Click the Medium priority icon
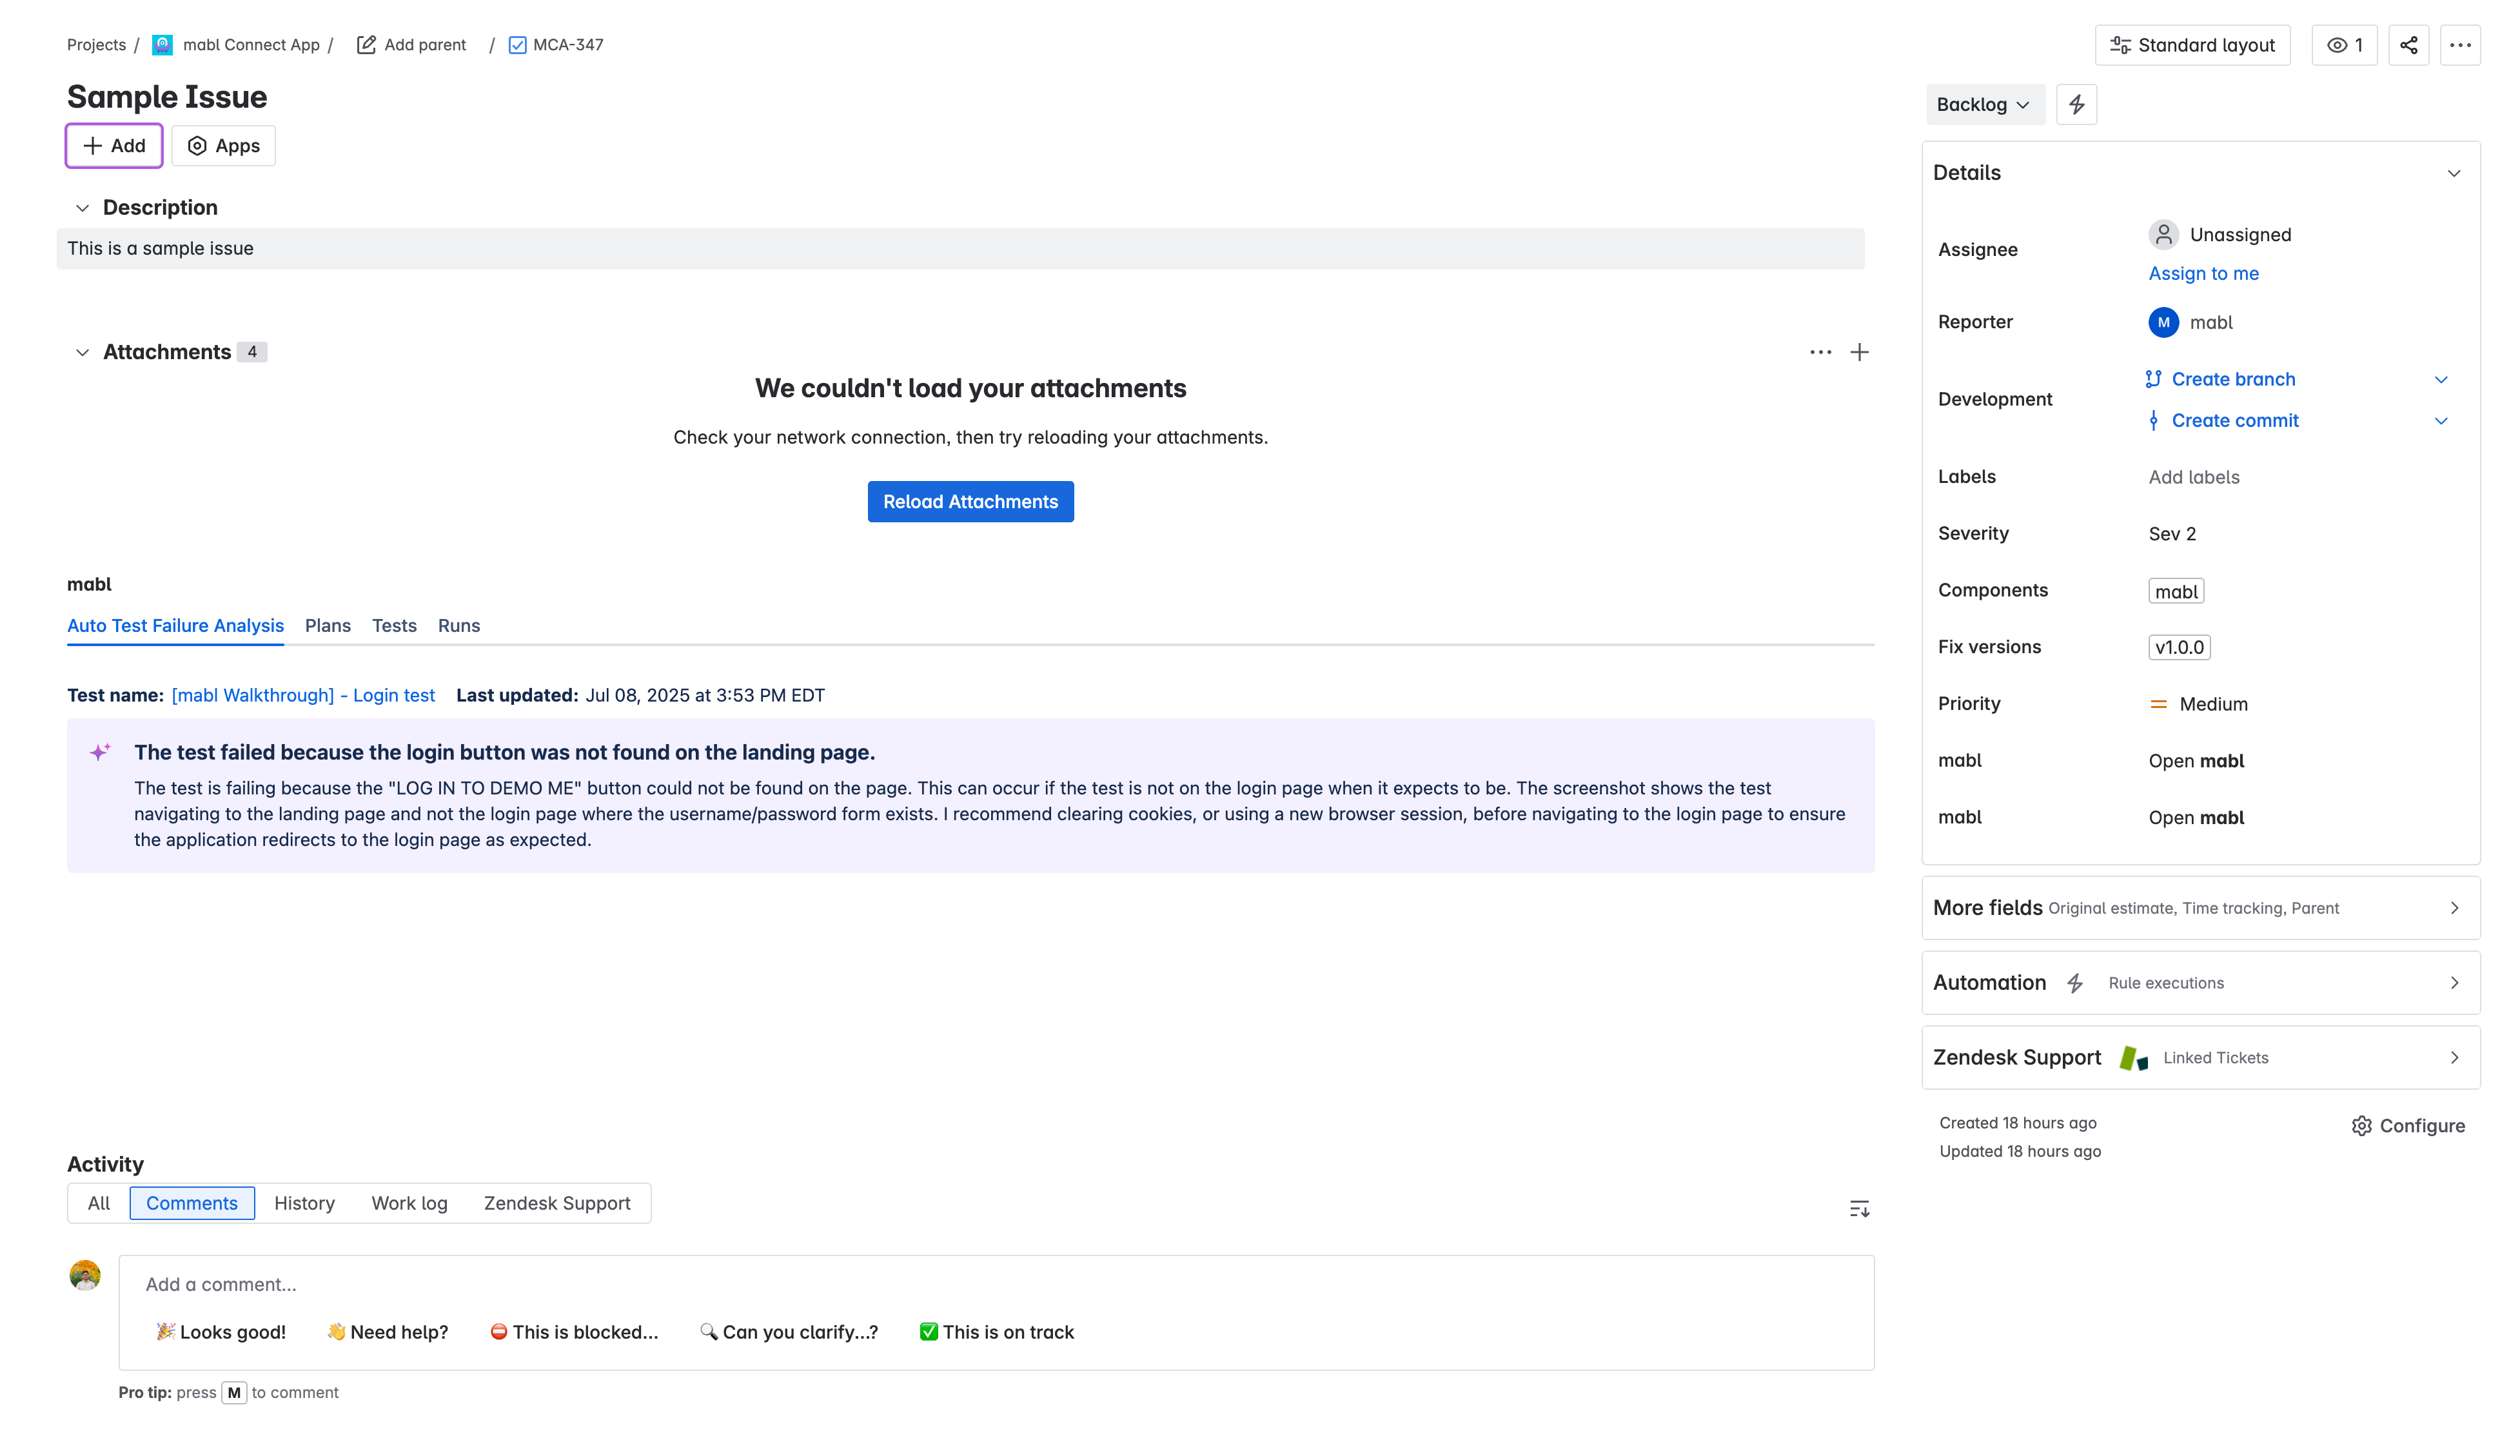 coord(2158,704)
